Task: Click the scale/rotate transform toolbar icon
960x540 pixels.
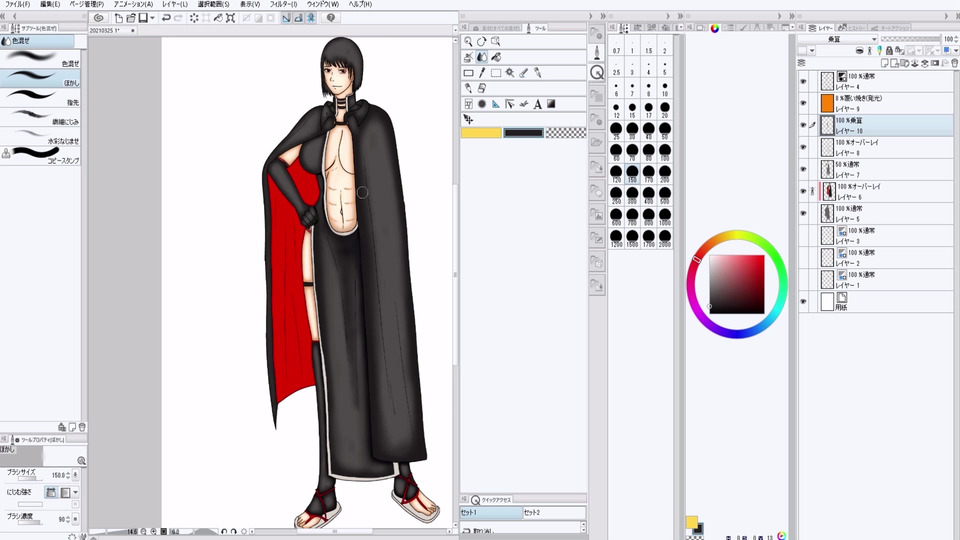Action: pos(230,18)
